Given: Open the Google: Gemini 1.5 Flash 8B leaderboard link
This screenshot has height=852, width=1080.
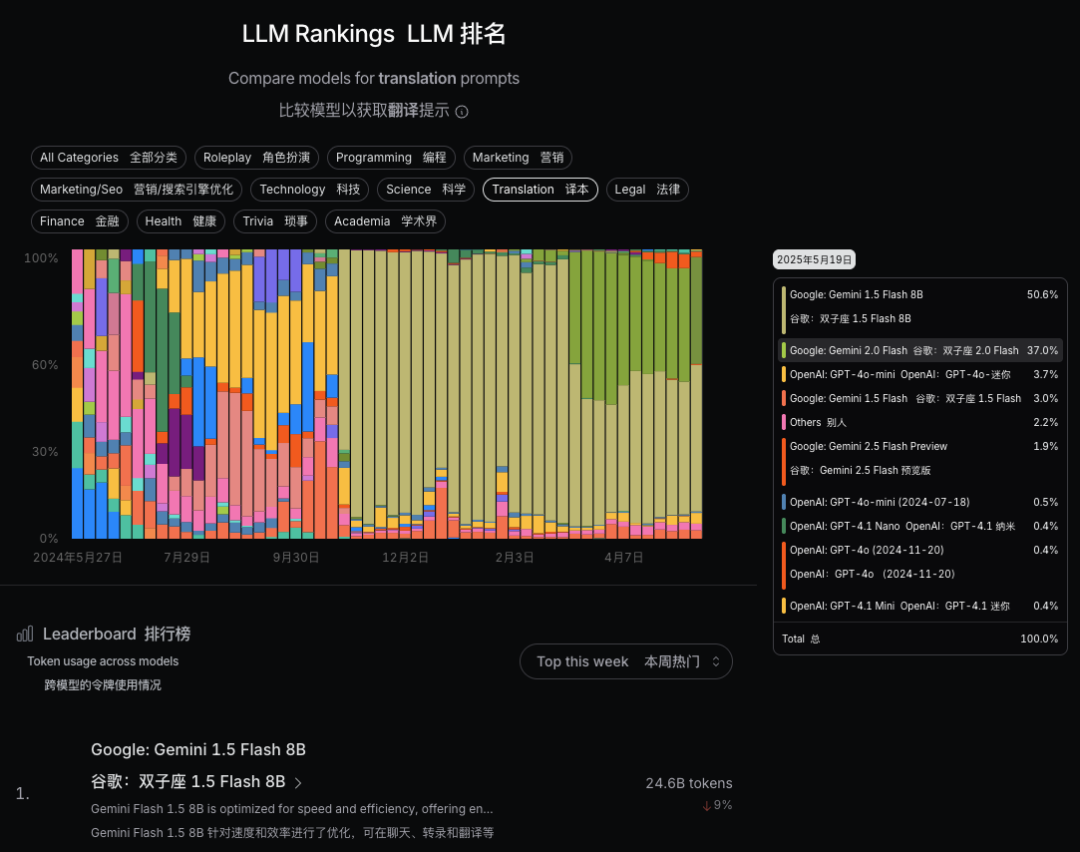Looking at the screenshot, I should (x=198, y=750).
